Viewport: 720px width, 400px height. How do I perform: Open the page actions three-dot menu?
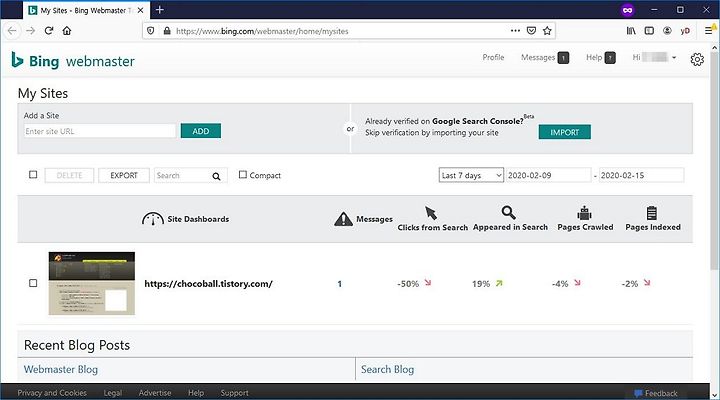click(x=515, y=31)
